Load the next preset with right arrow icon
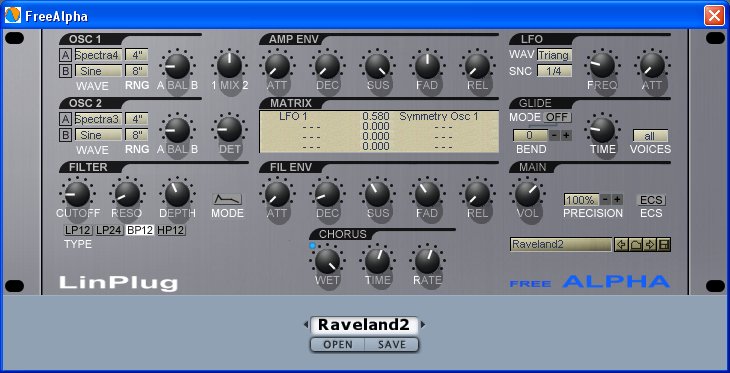Image resolution: width=730 pixels, height=373 pixels. 649,244
